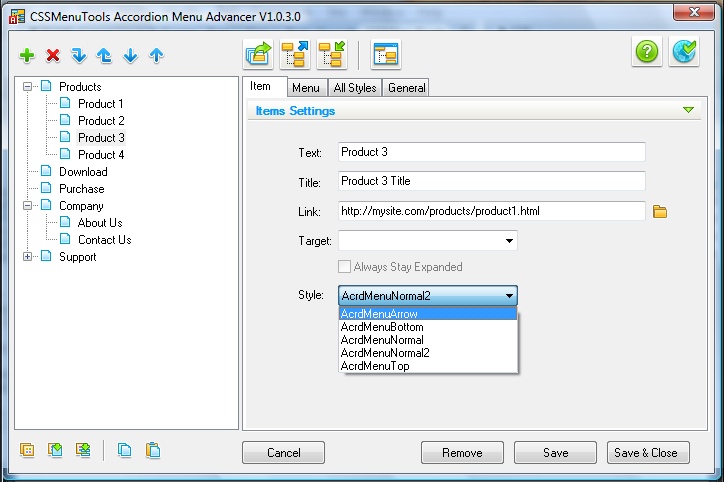Close the Accordion Menu Advancer window

click(x=694, y=12)
